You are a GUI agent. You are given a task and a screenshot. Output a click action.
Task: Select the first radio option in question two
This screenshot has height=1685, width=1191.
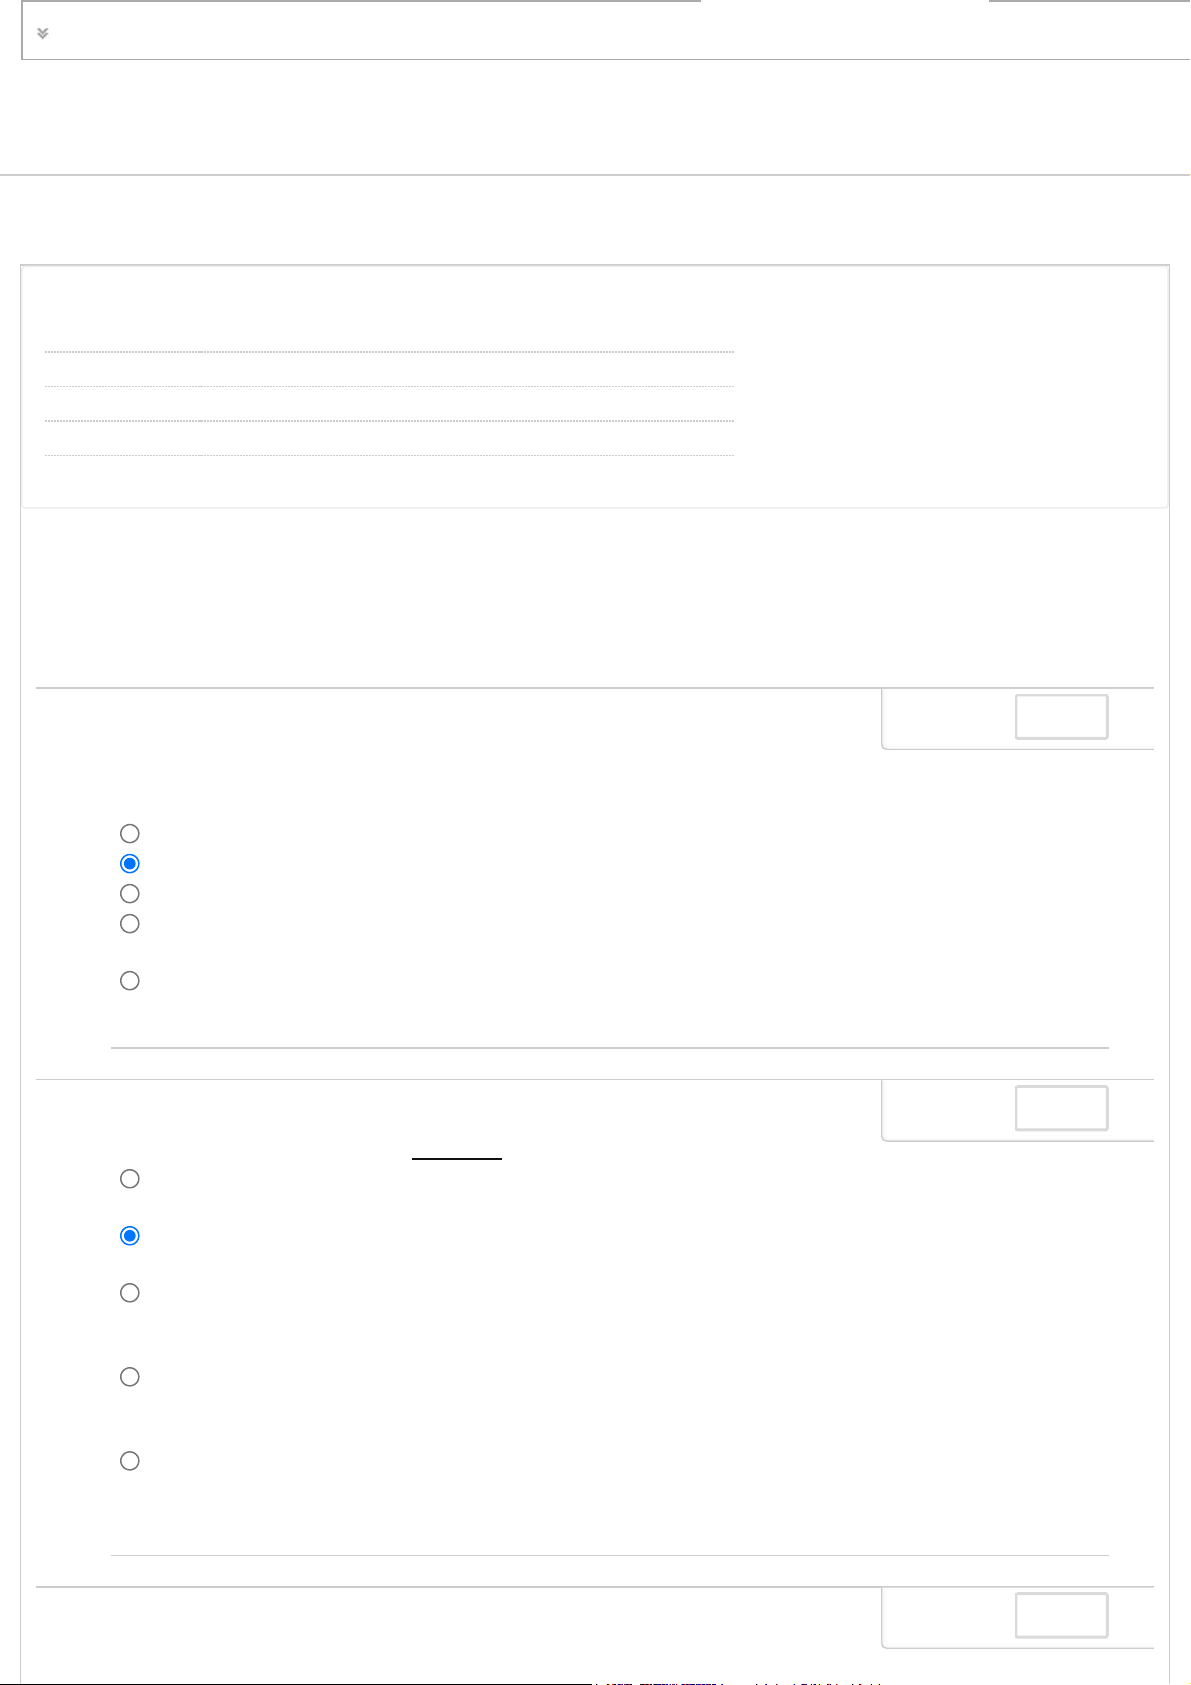pos(129,1178)
